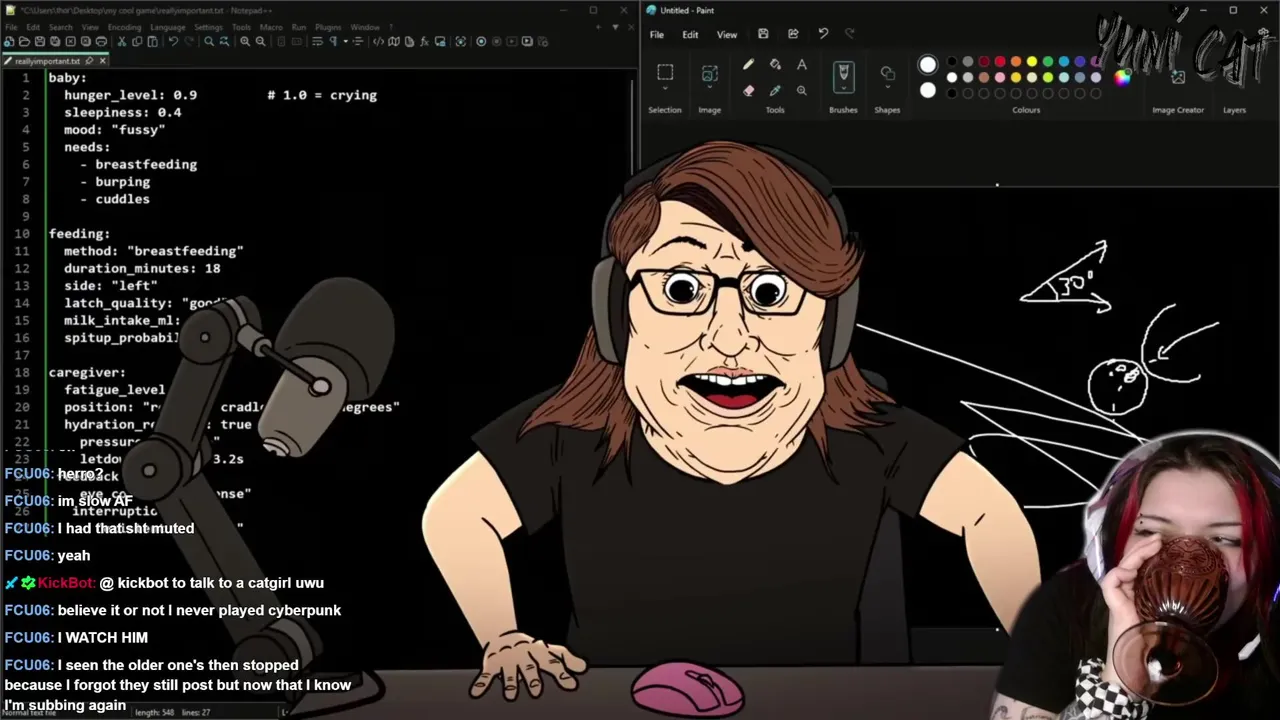The image size is (1280, 720).
Task: Open the View menu in Paint
Action: click(x=727, y=35)
